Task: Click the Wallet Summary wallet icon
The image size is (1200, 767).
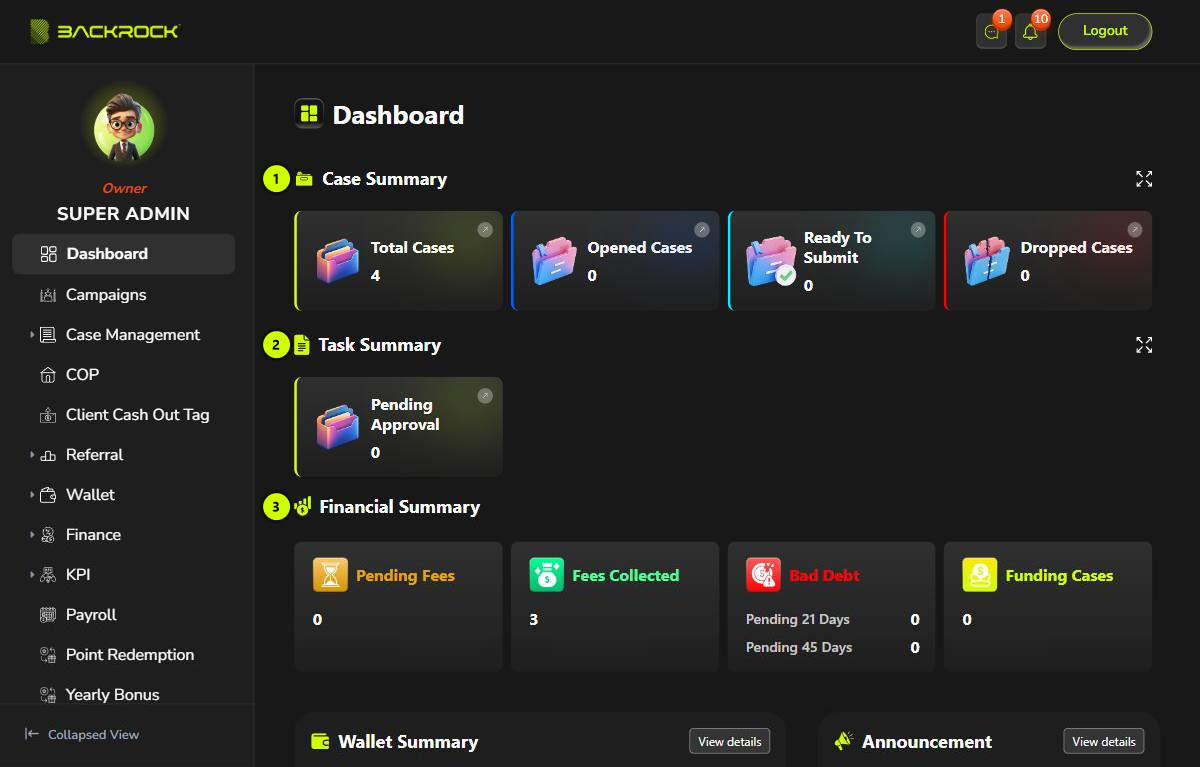Action: pos(321,742)
